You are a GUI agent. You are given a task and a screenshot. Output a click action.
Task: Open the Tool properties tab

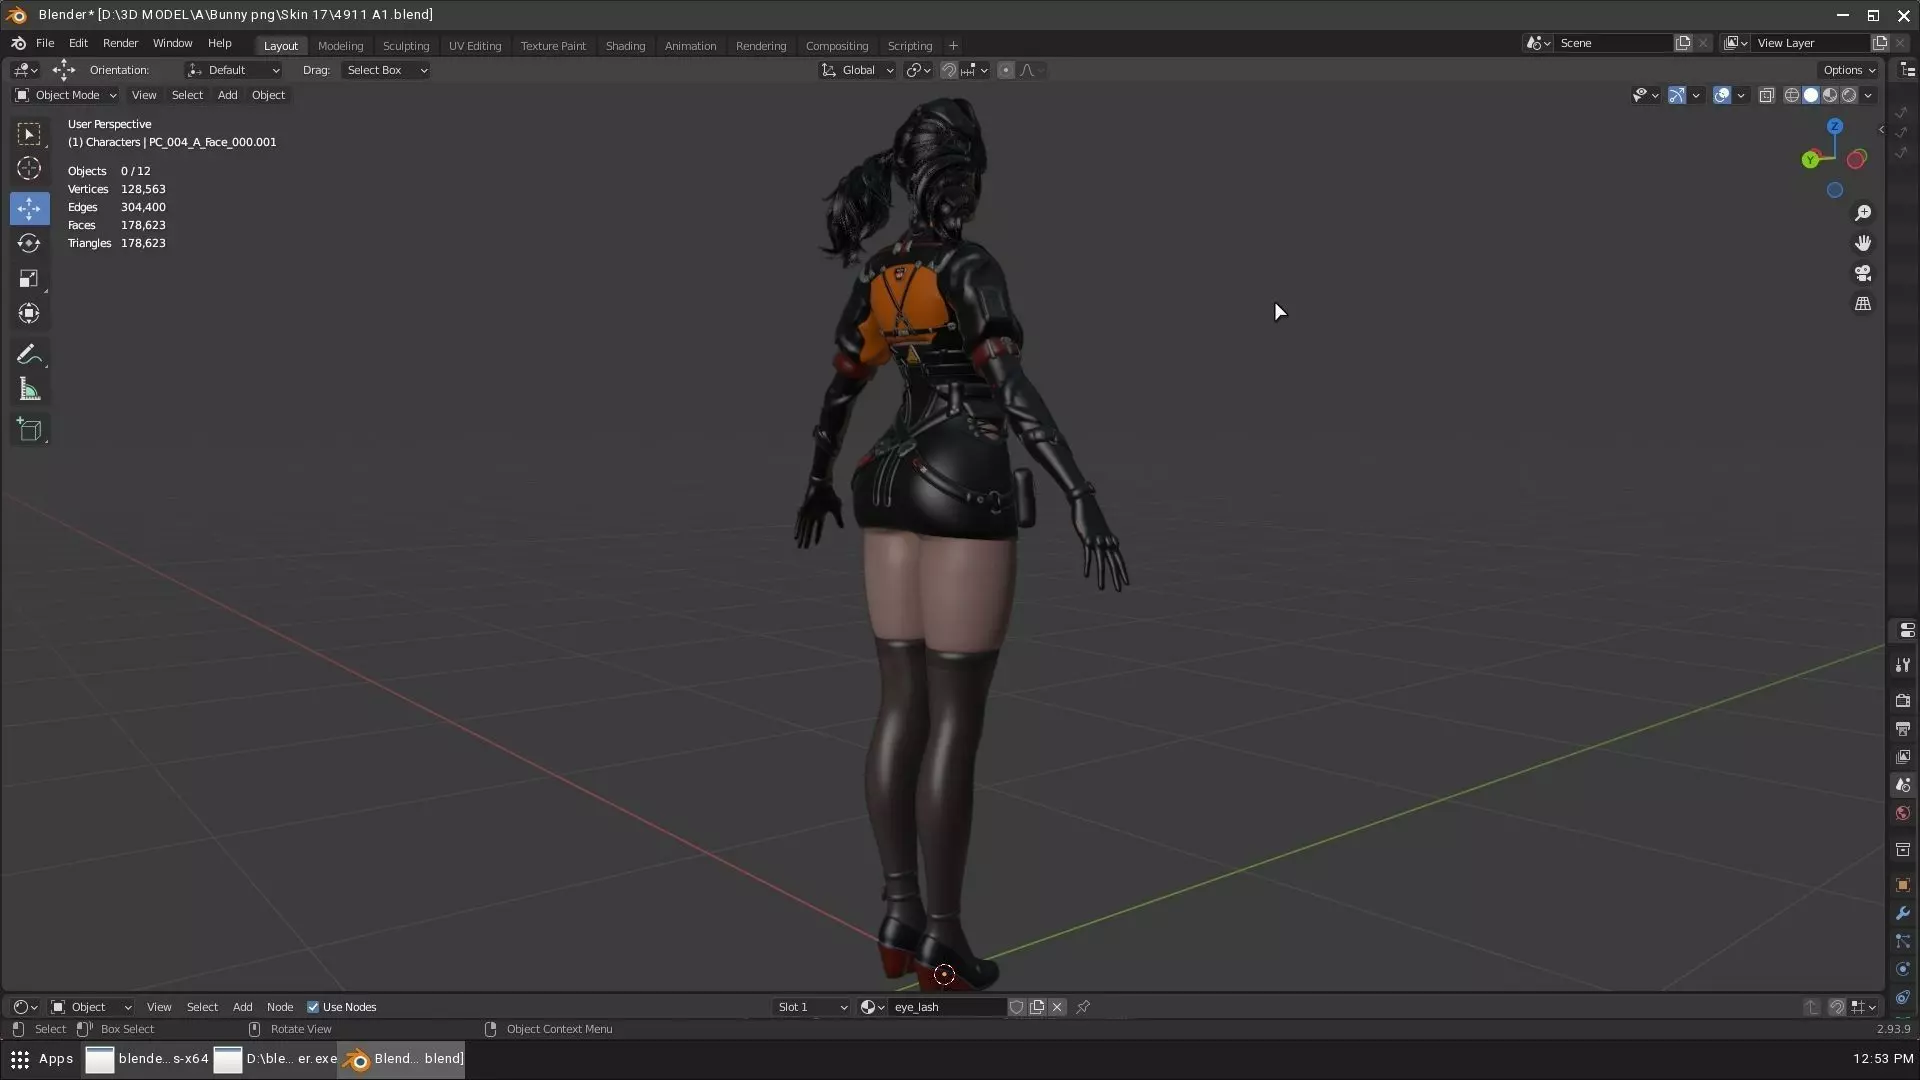click(1903, 665)
